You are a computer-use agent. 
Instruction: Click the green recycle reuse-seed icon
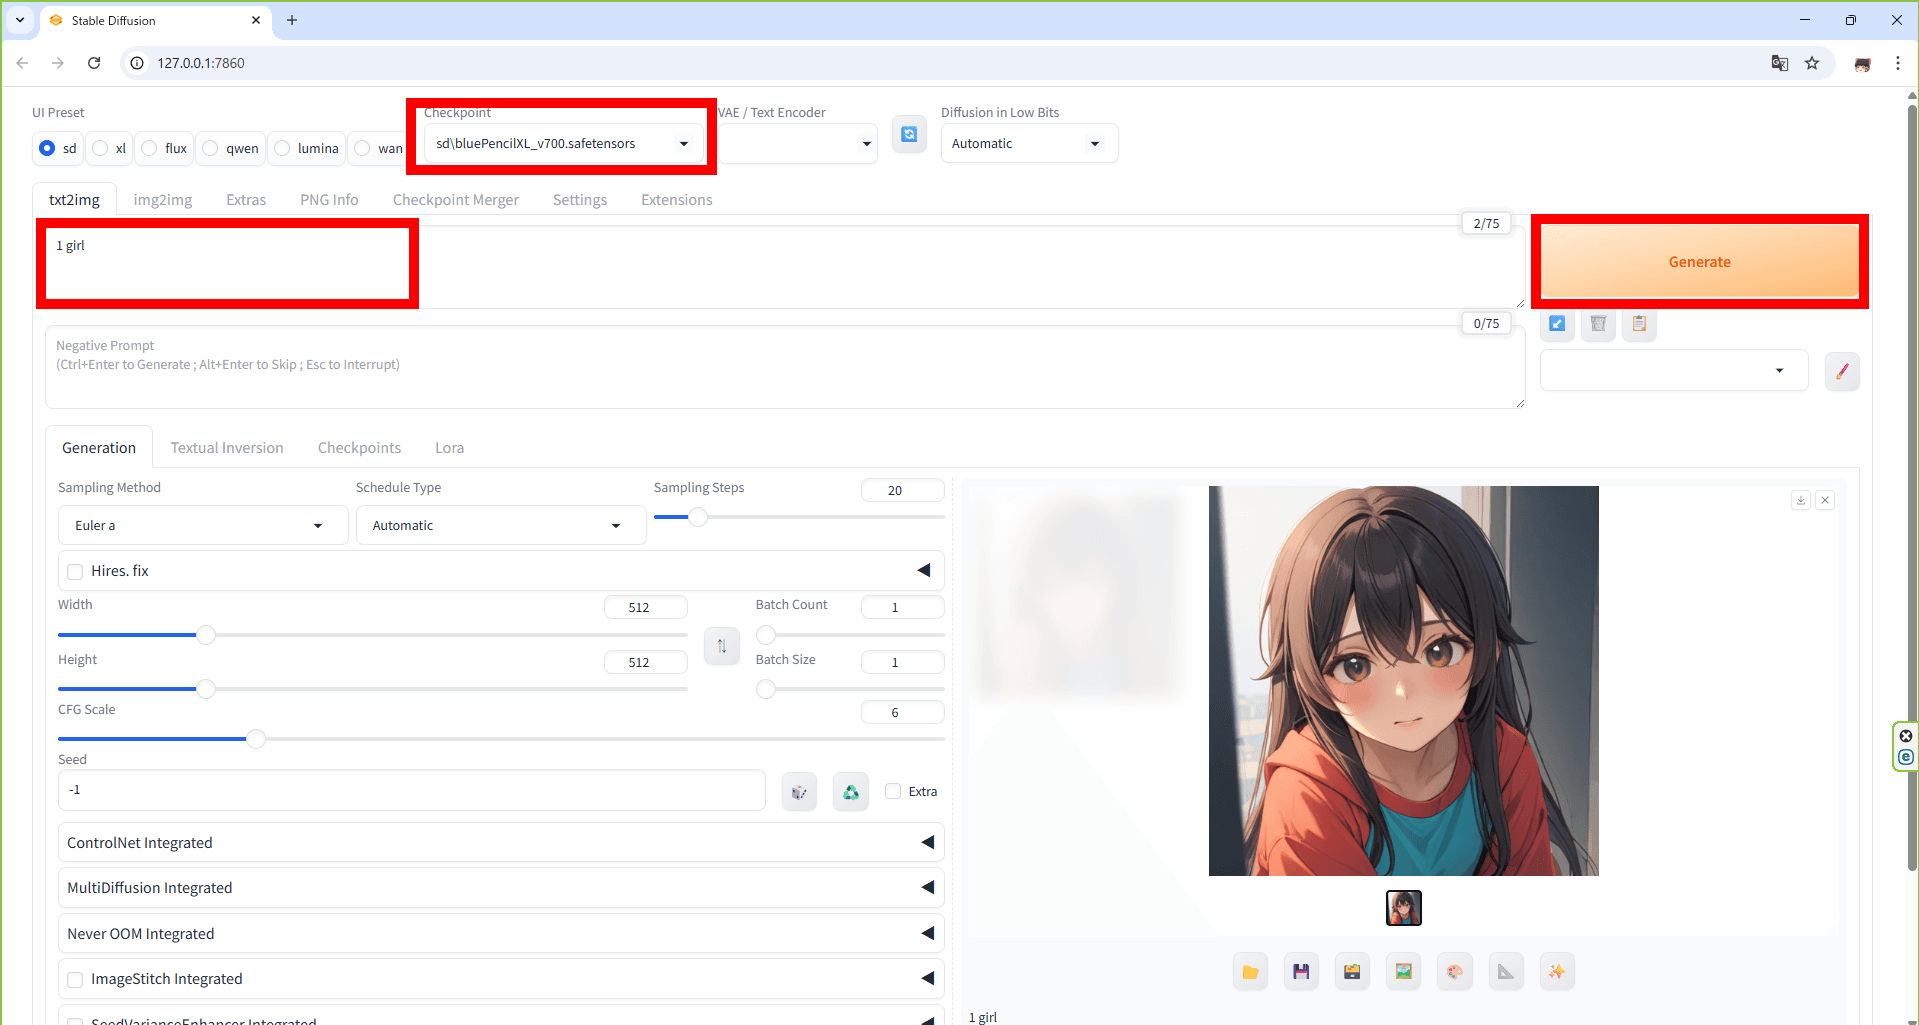click(x=850, y=792)
